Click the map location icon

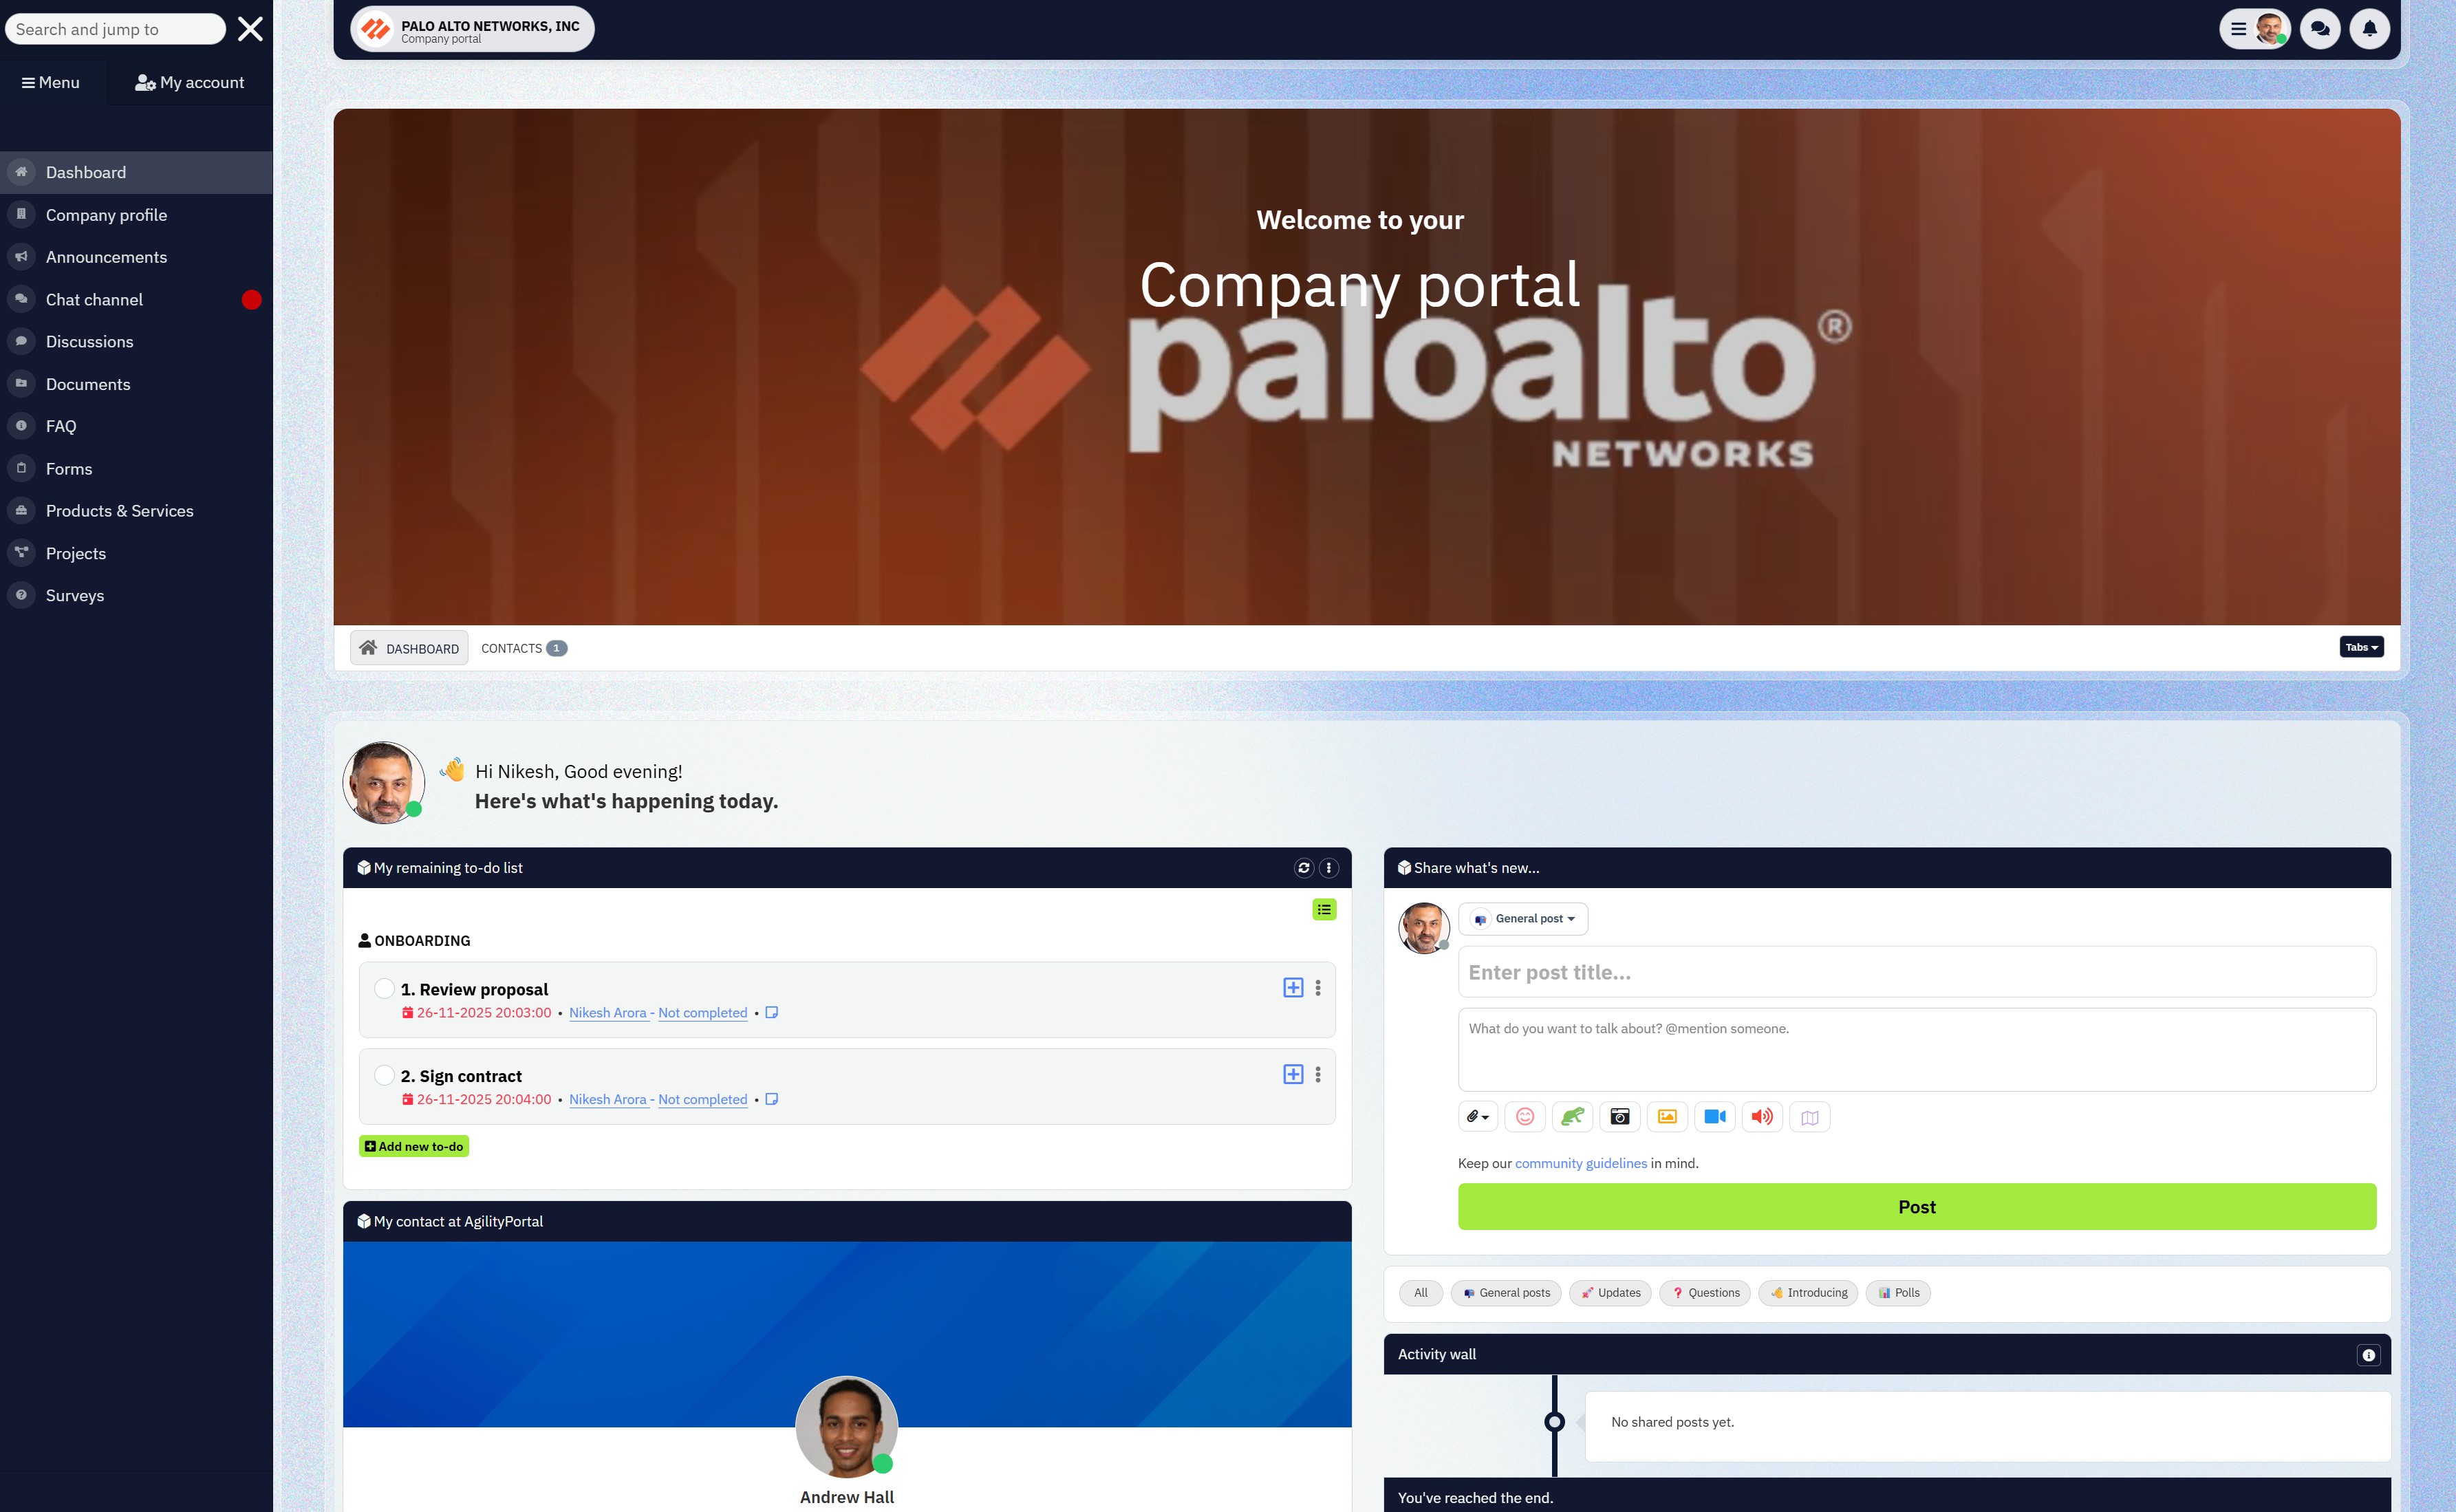pos(1809,1117)
